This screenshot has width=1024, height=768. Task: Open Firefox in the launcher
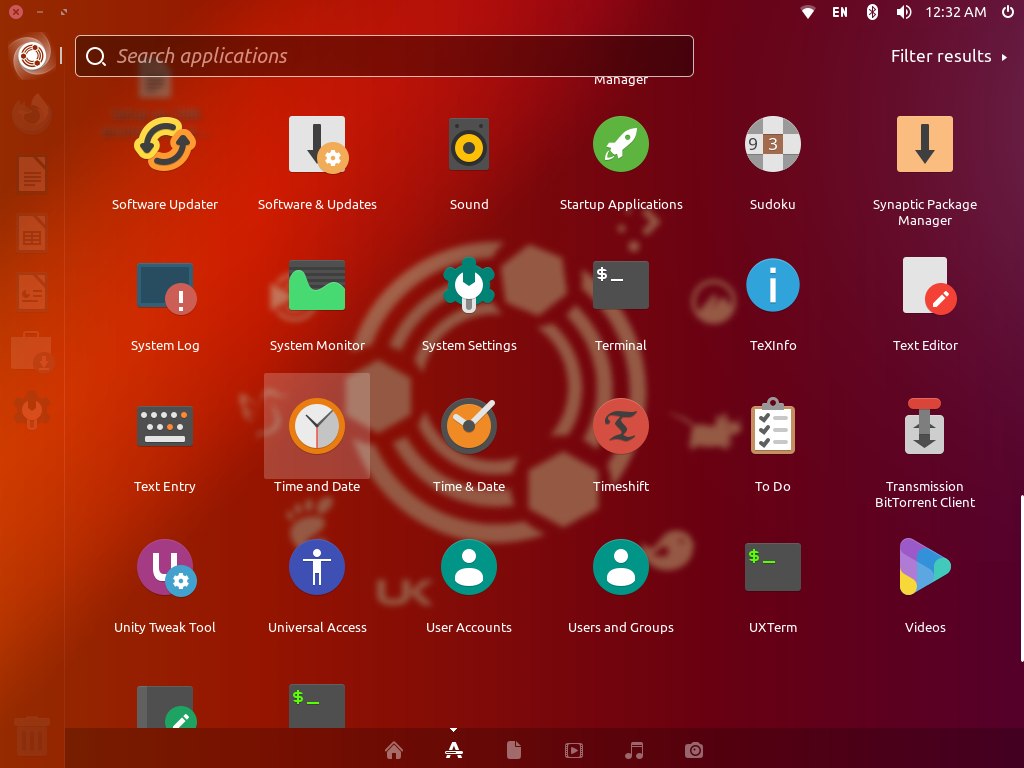pos(31,114)
